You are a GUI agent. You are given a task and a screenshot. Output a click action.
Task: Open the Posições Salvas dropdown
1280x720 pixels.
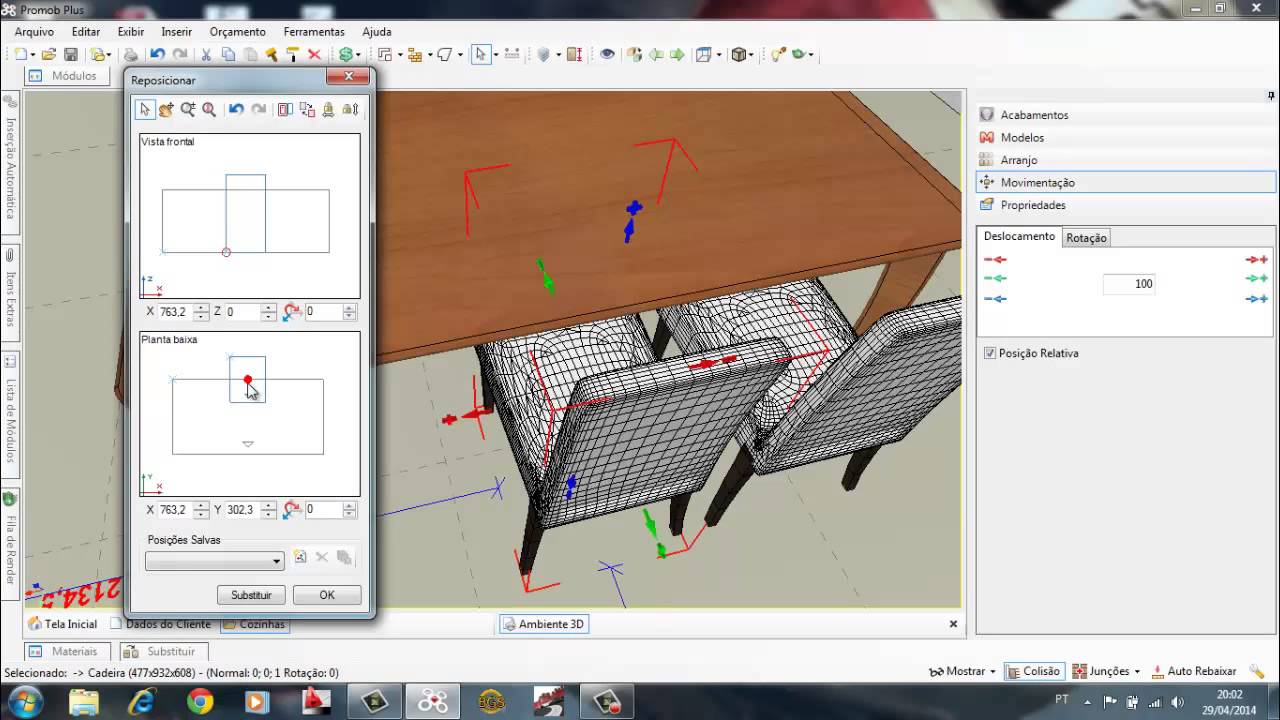click(x=215, y=561)
